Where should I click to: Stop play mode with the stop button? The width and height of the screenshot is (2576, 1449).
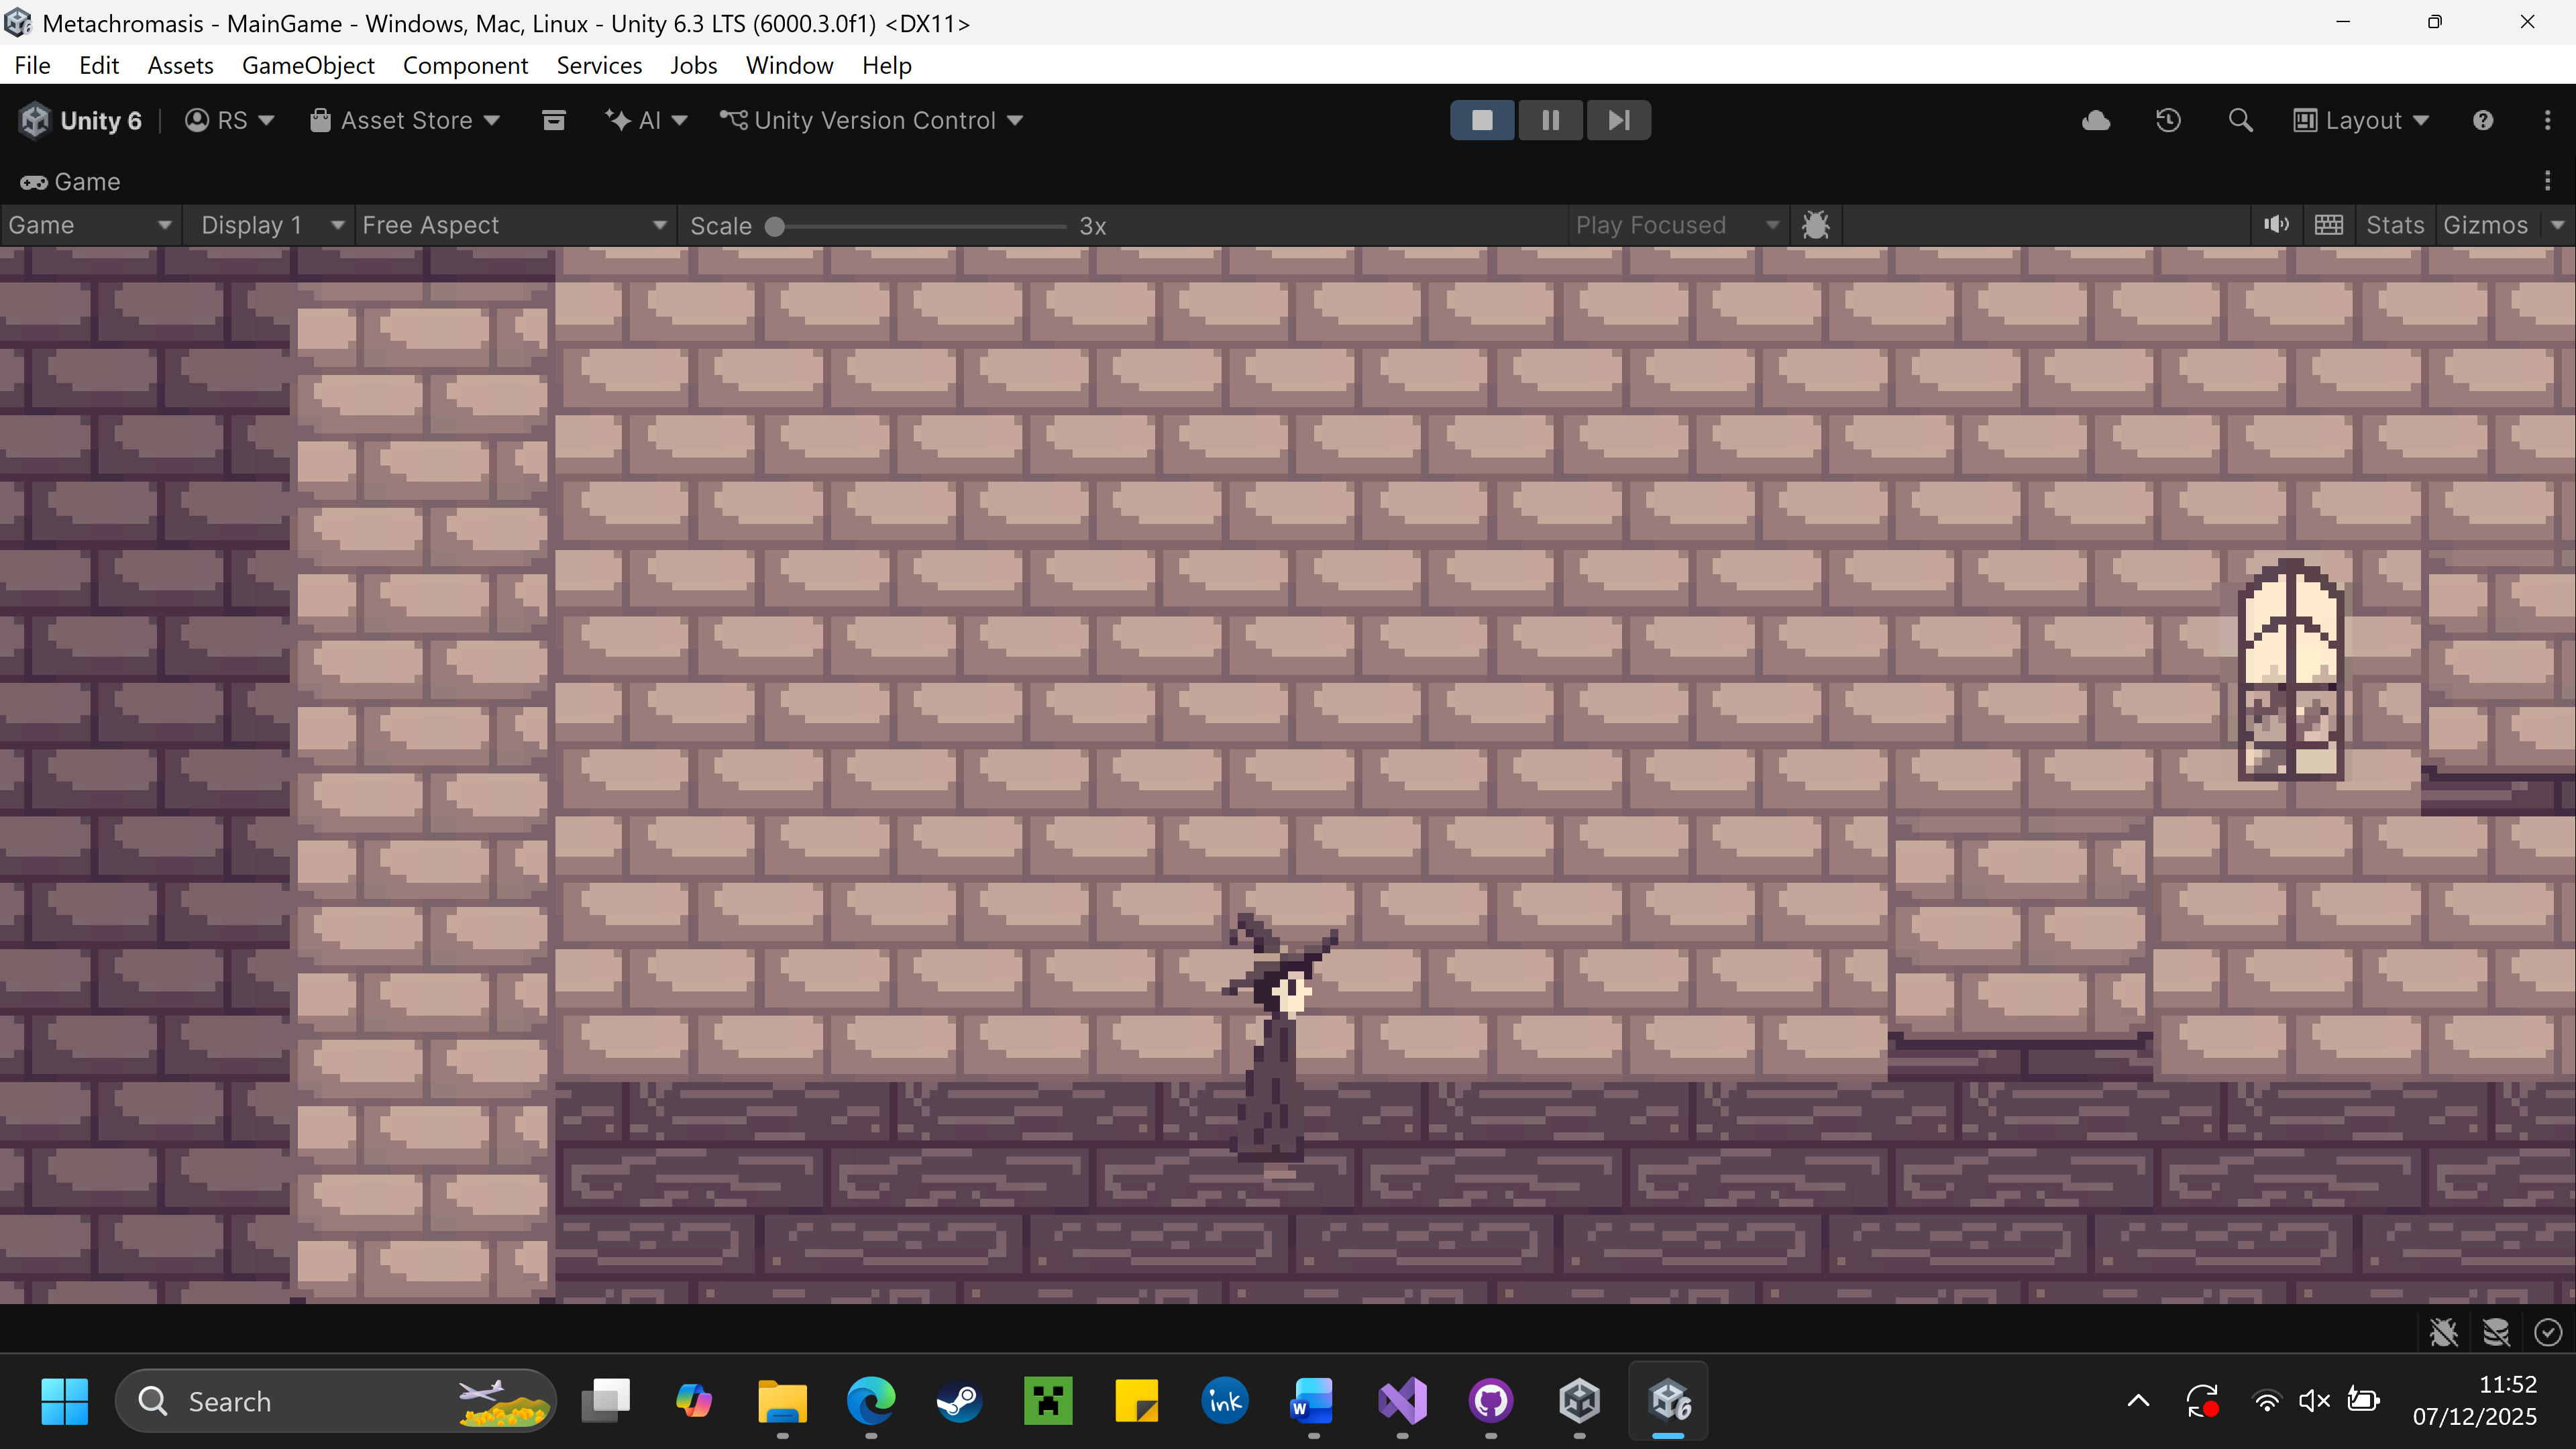tap(1482, 120)
